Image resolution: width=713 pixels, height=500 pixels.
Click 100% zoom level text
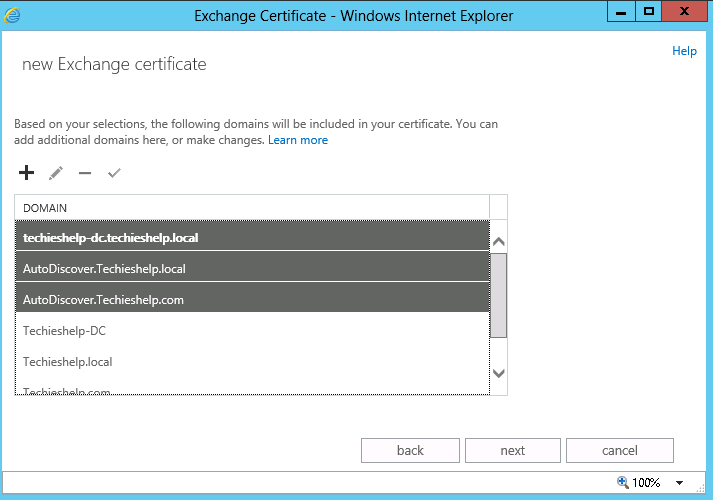(646, 482)
